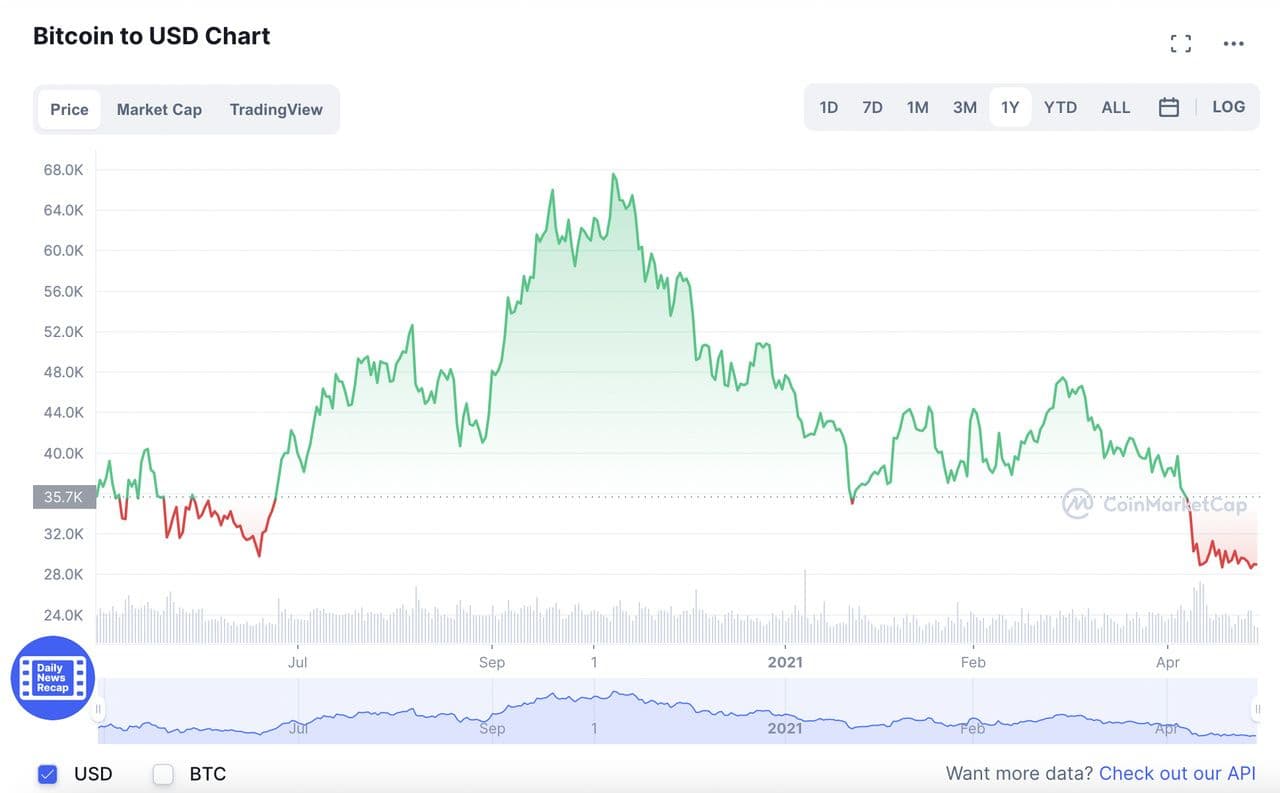Click the Daily News Recap badge
Image resolution: width=1280 pixels, height=793 pixels.
[52, 677]
